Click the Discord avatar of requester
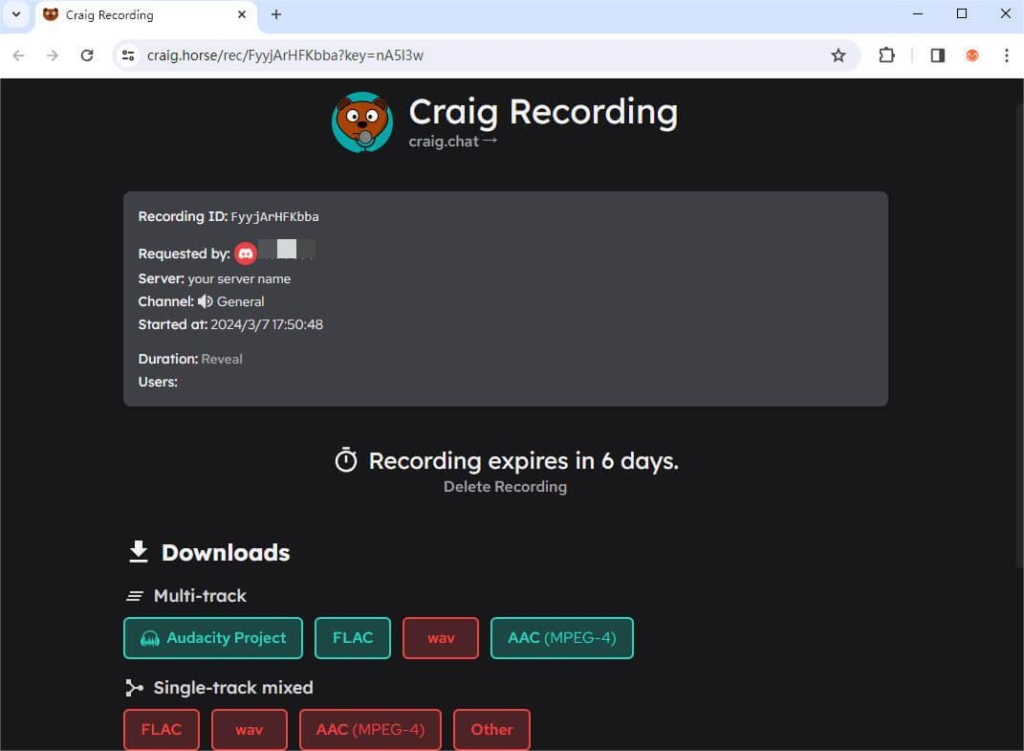Screen dimensions: 1024x751 (x=246, y=254)
